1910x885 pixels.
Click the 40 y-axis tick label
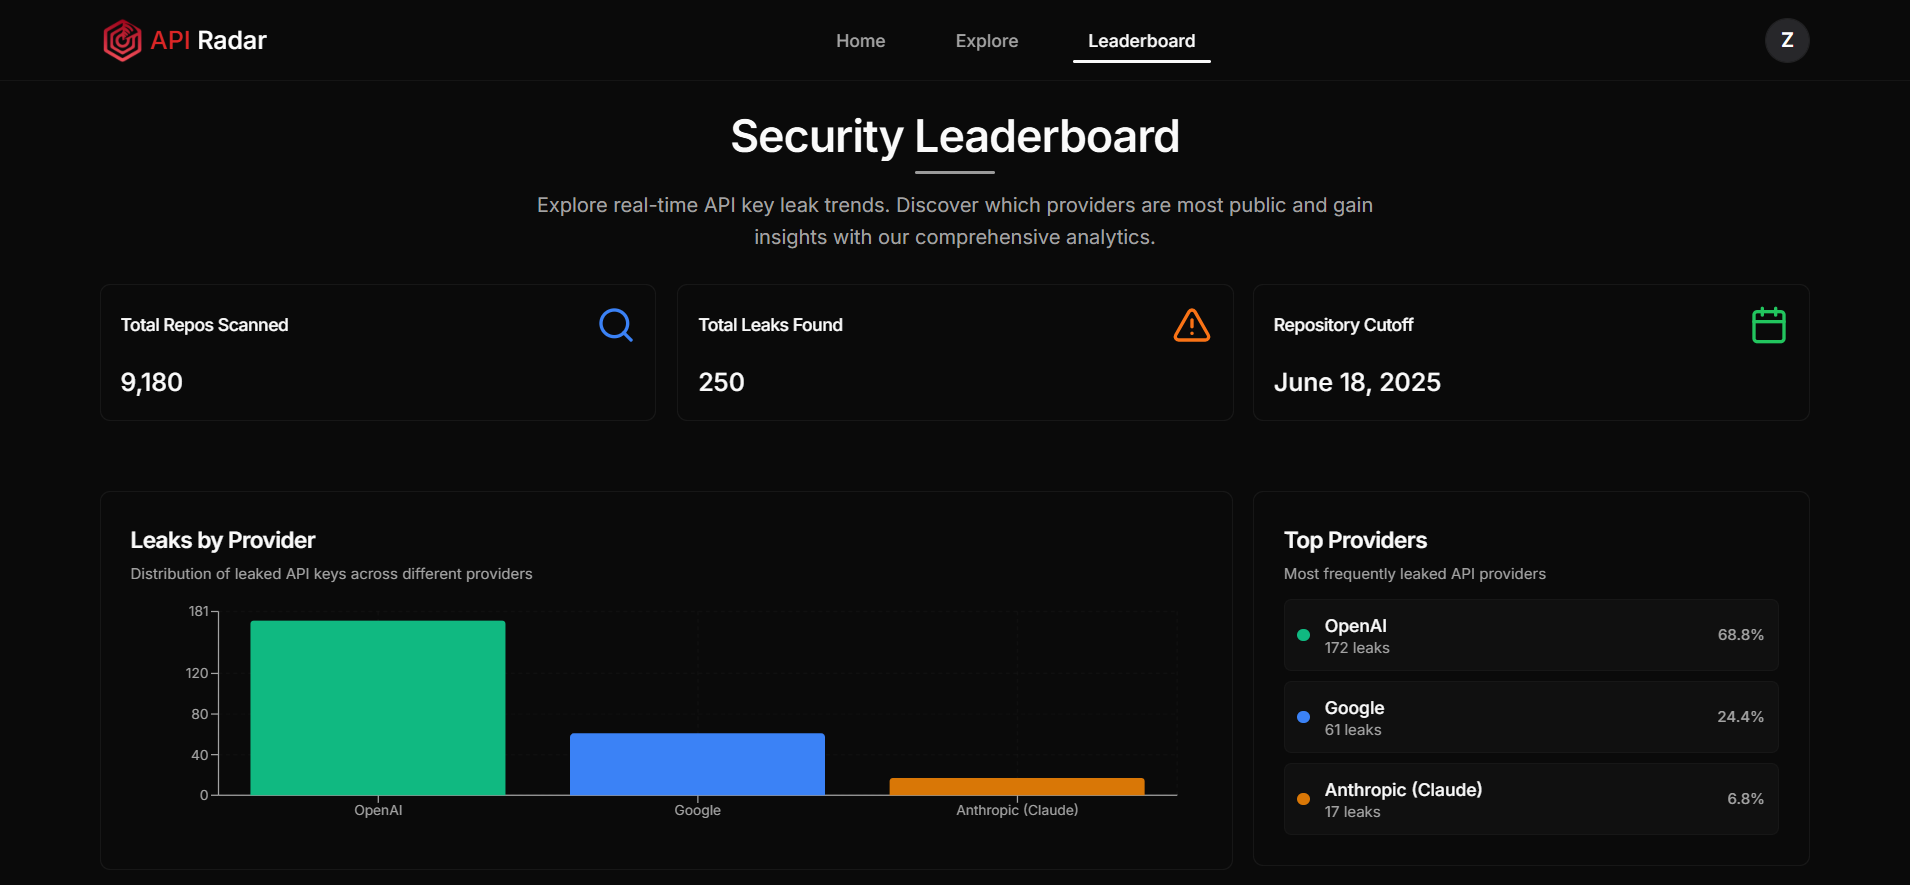[x=200, y=755]
